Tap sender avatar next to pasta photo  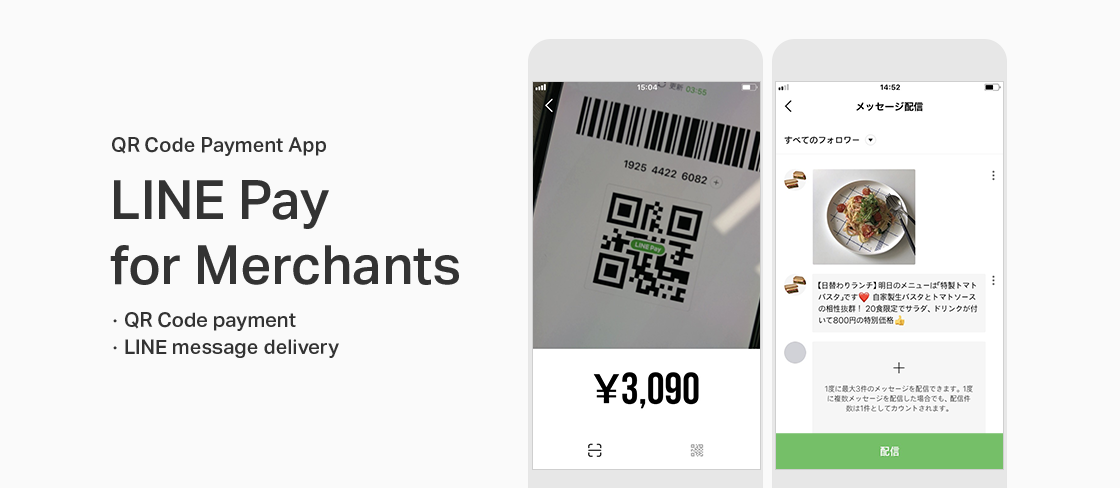[x=795, y=180]
